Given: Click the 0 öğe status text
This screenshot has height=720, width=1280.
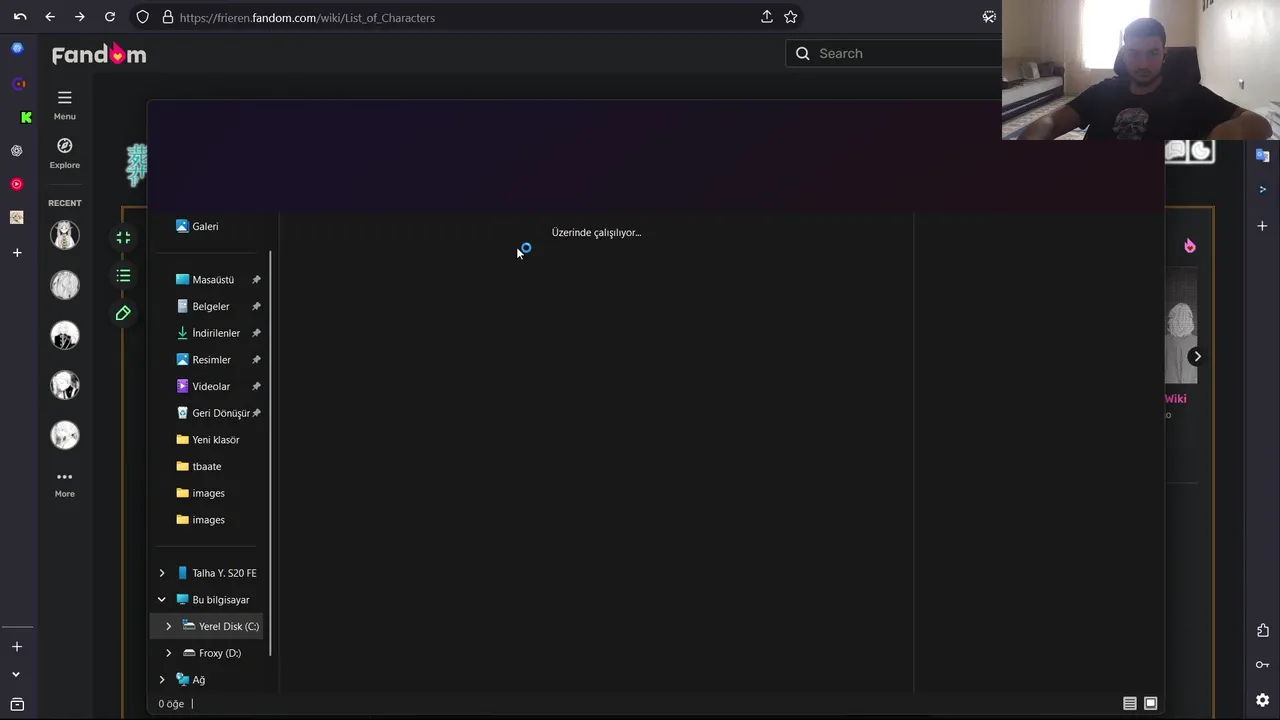Looking at the screenshot, I should click(x=171, y=704).
